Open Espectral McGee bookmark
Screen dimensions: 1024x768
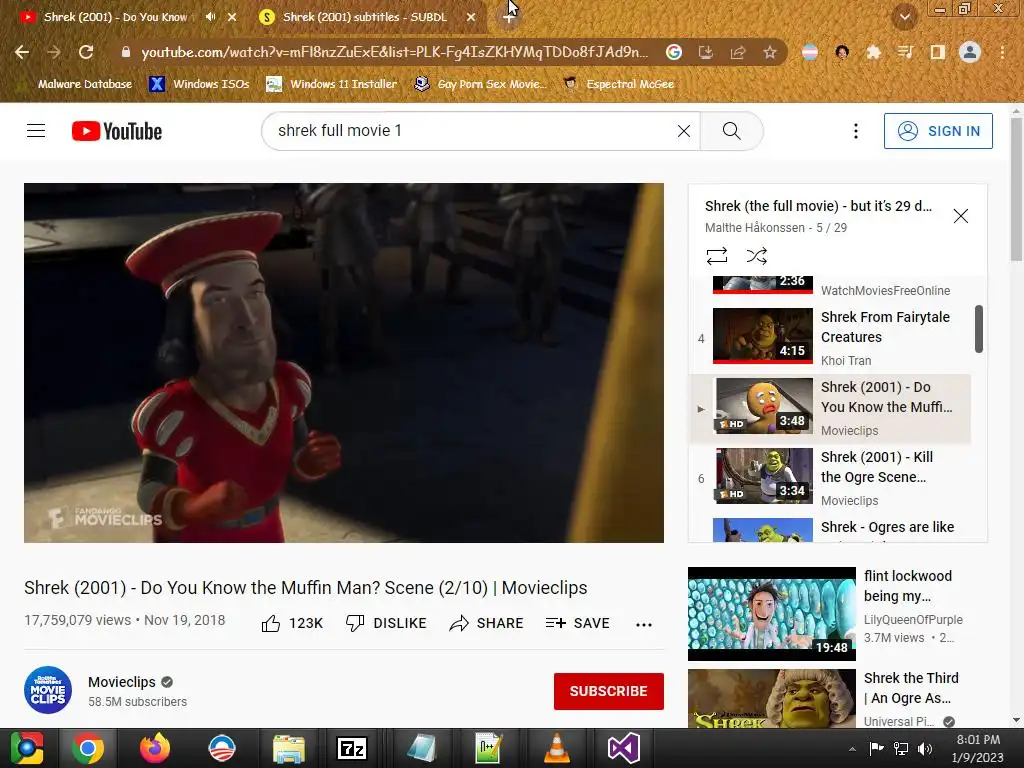pos(619,84)
